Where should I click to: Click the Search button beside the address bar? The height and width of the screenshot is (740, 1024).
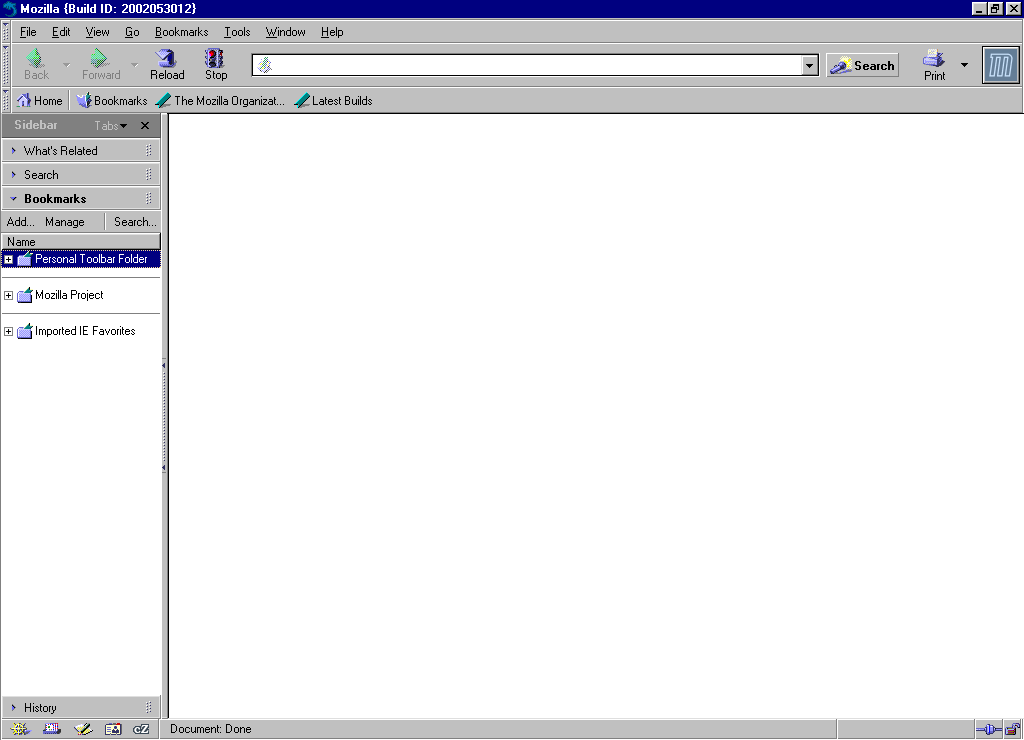click(862, 65)
